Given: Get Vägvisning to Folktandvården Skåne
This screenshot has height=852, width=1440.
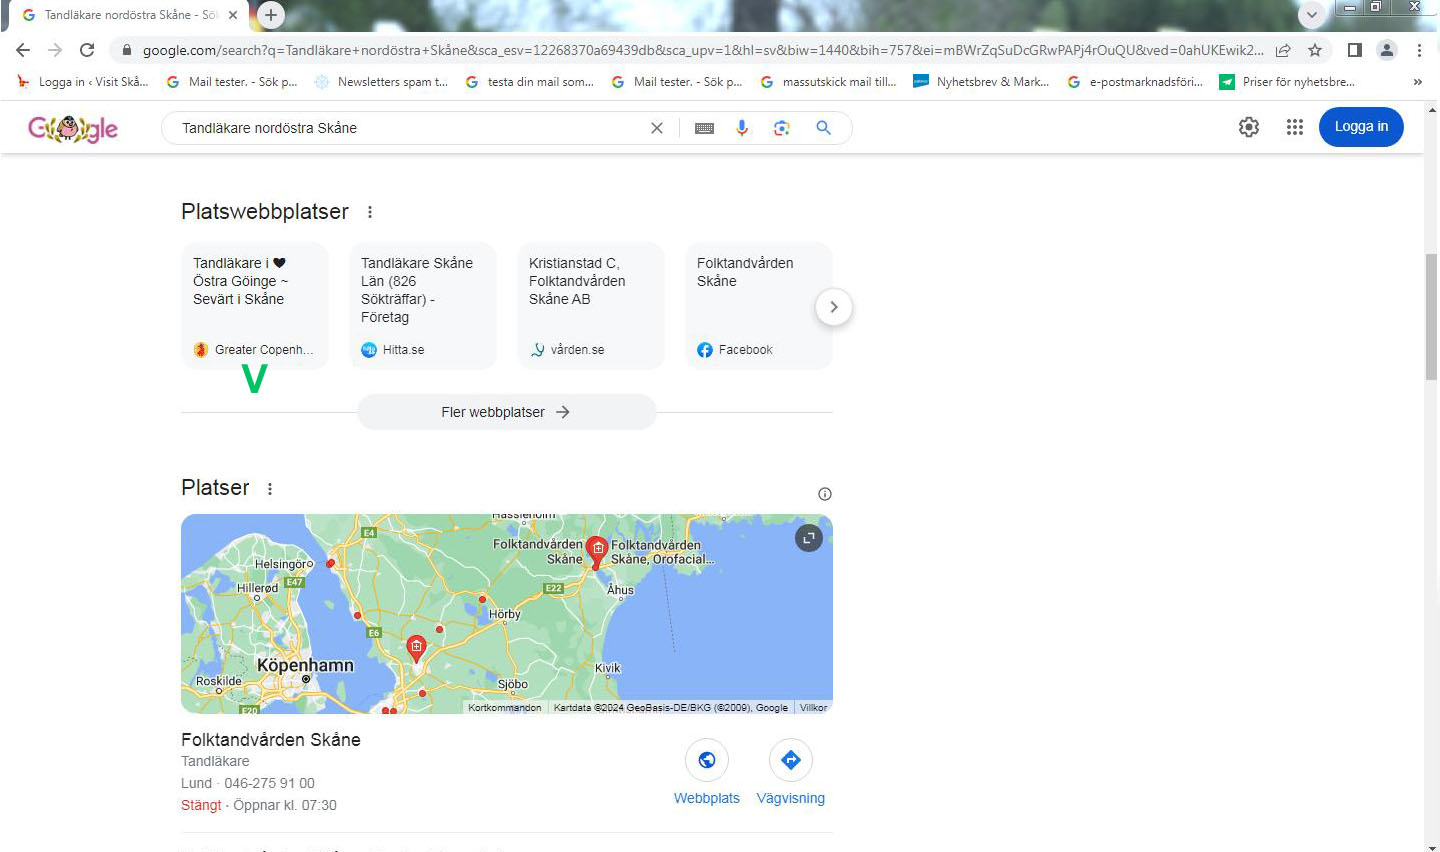Looking at the screenshot, I should point(791,772).
